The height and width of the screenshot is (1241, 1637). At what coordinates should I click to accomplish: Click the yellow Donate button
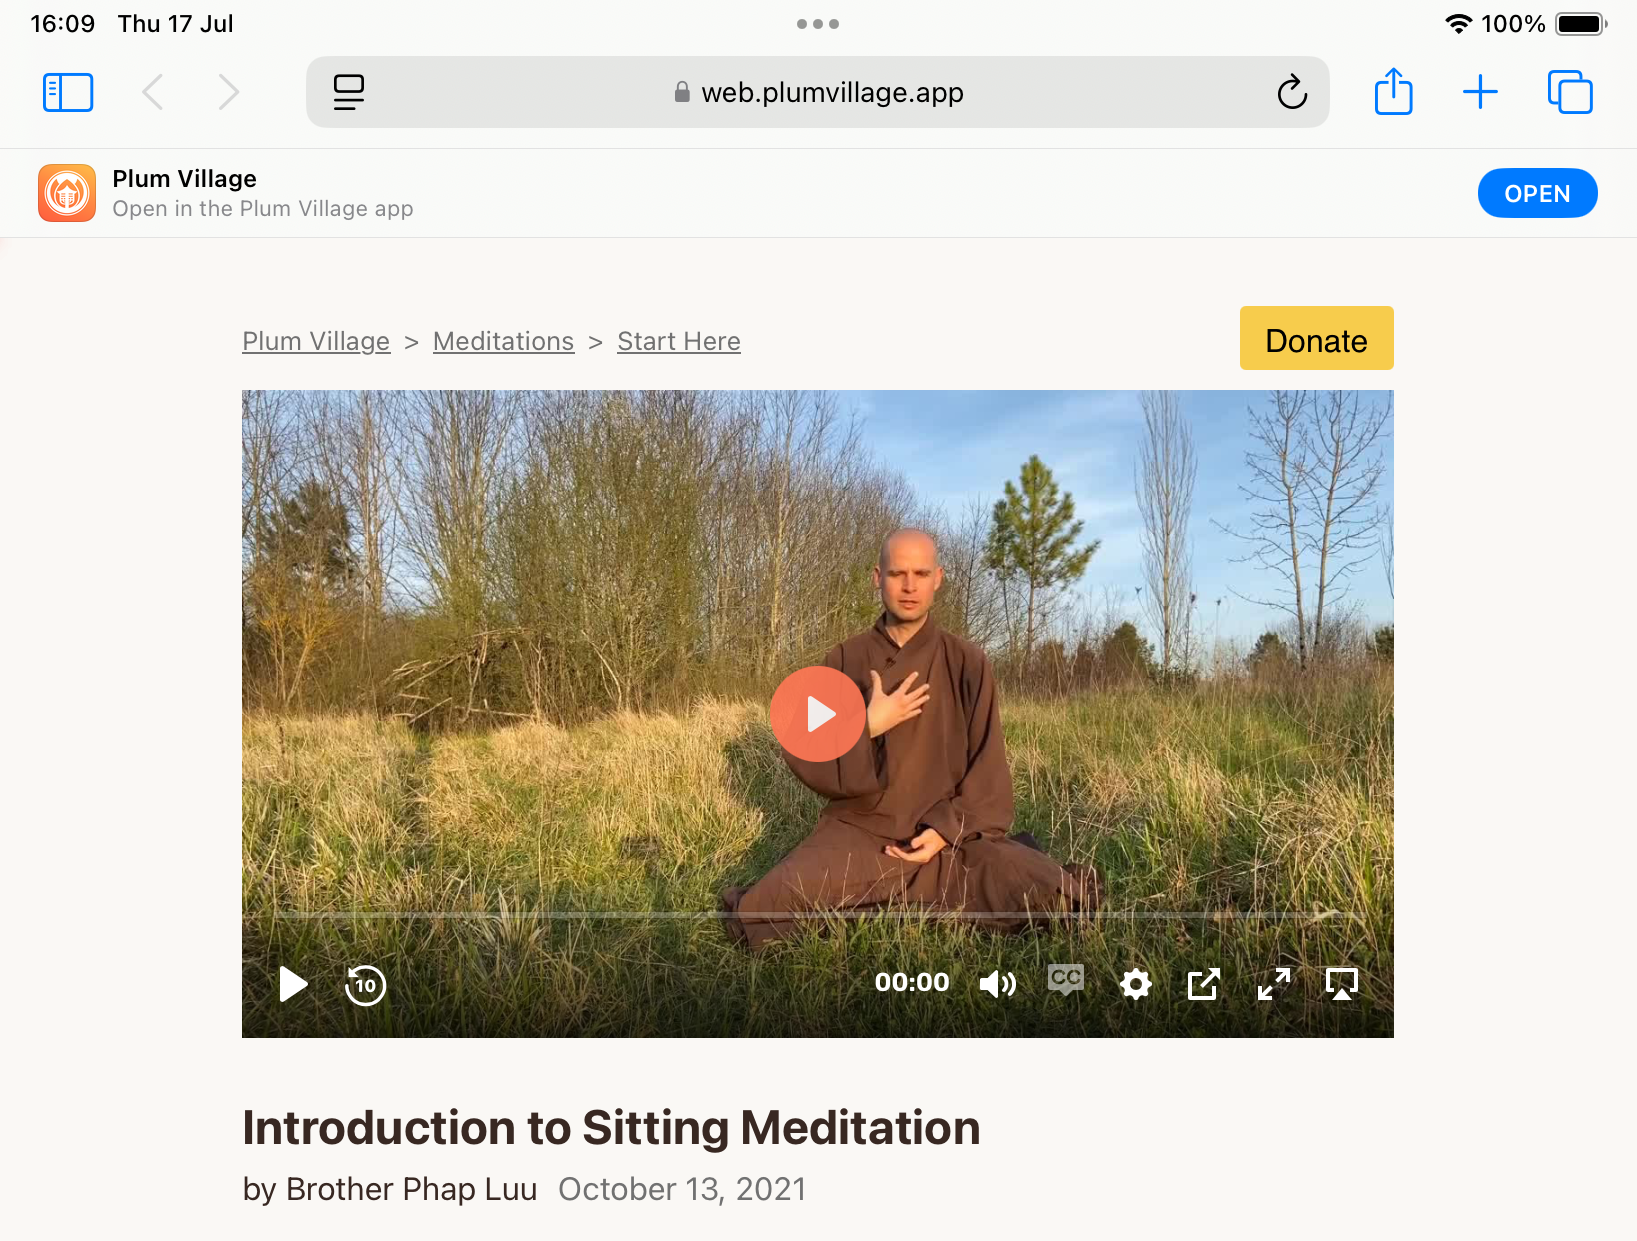tap(1316, 338)
